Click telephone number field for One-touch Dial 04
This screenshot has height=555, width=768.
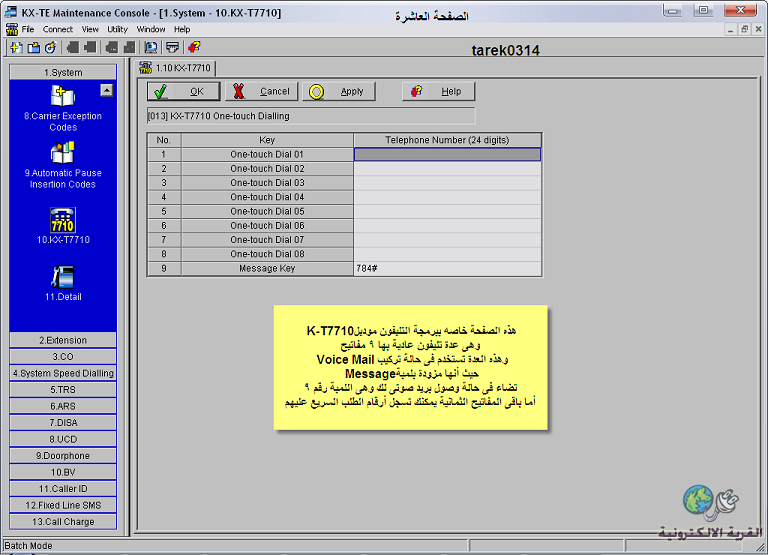pos(447,197)
